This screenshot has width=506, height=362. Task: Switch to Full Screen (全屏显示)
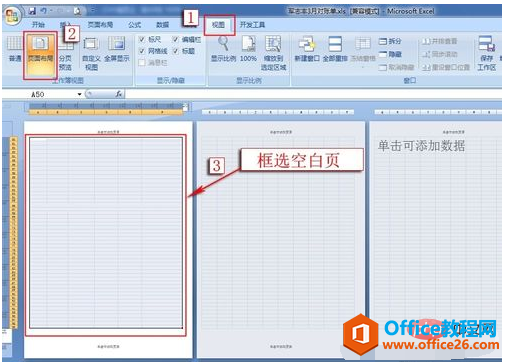tap(117, 49)
